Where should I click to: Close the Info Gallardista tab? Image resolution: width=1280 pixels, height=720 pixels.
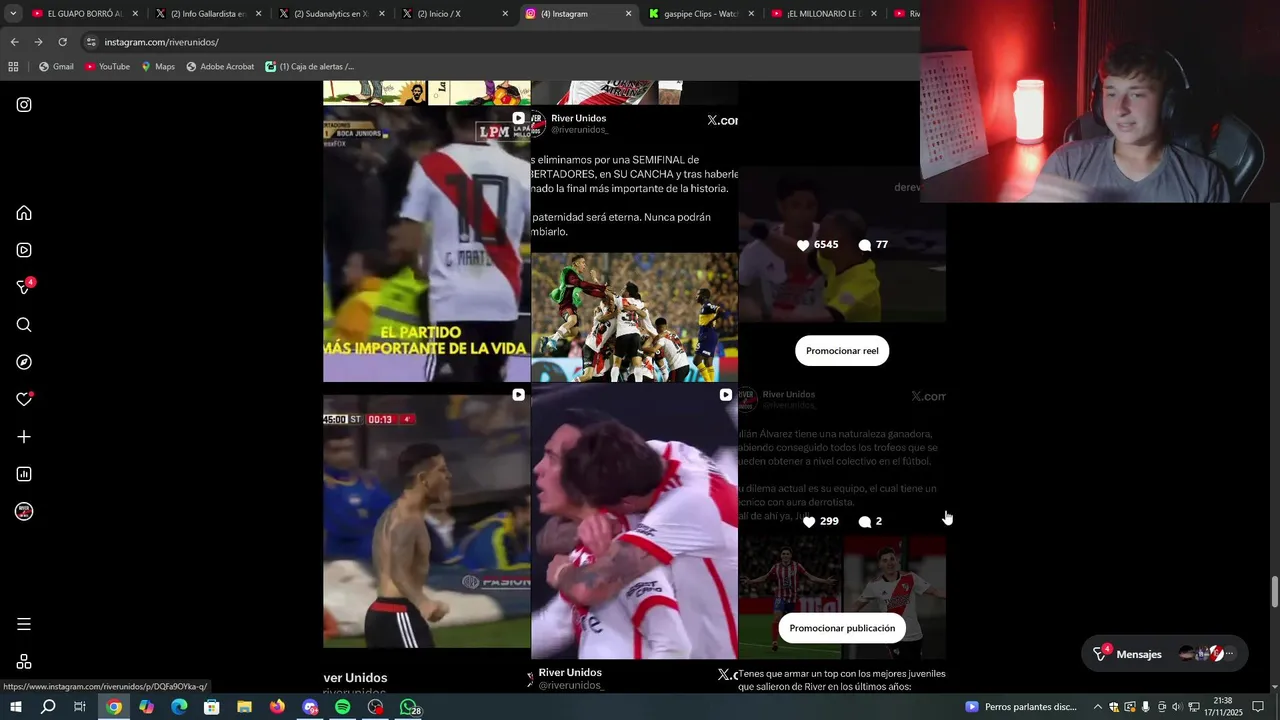point(258,14)
